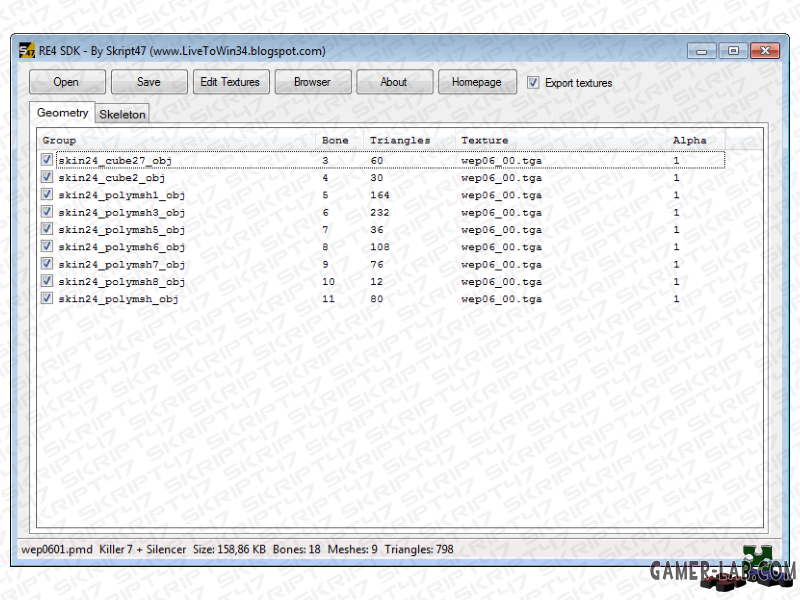Click wep06_00.tga texture in cube27 row

(502, 161)
